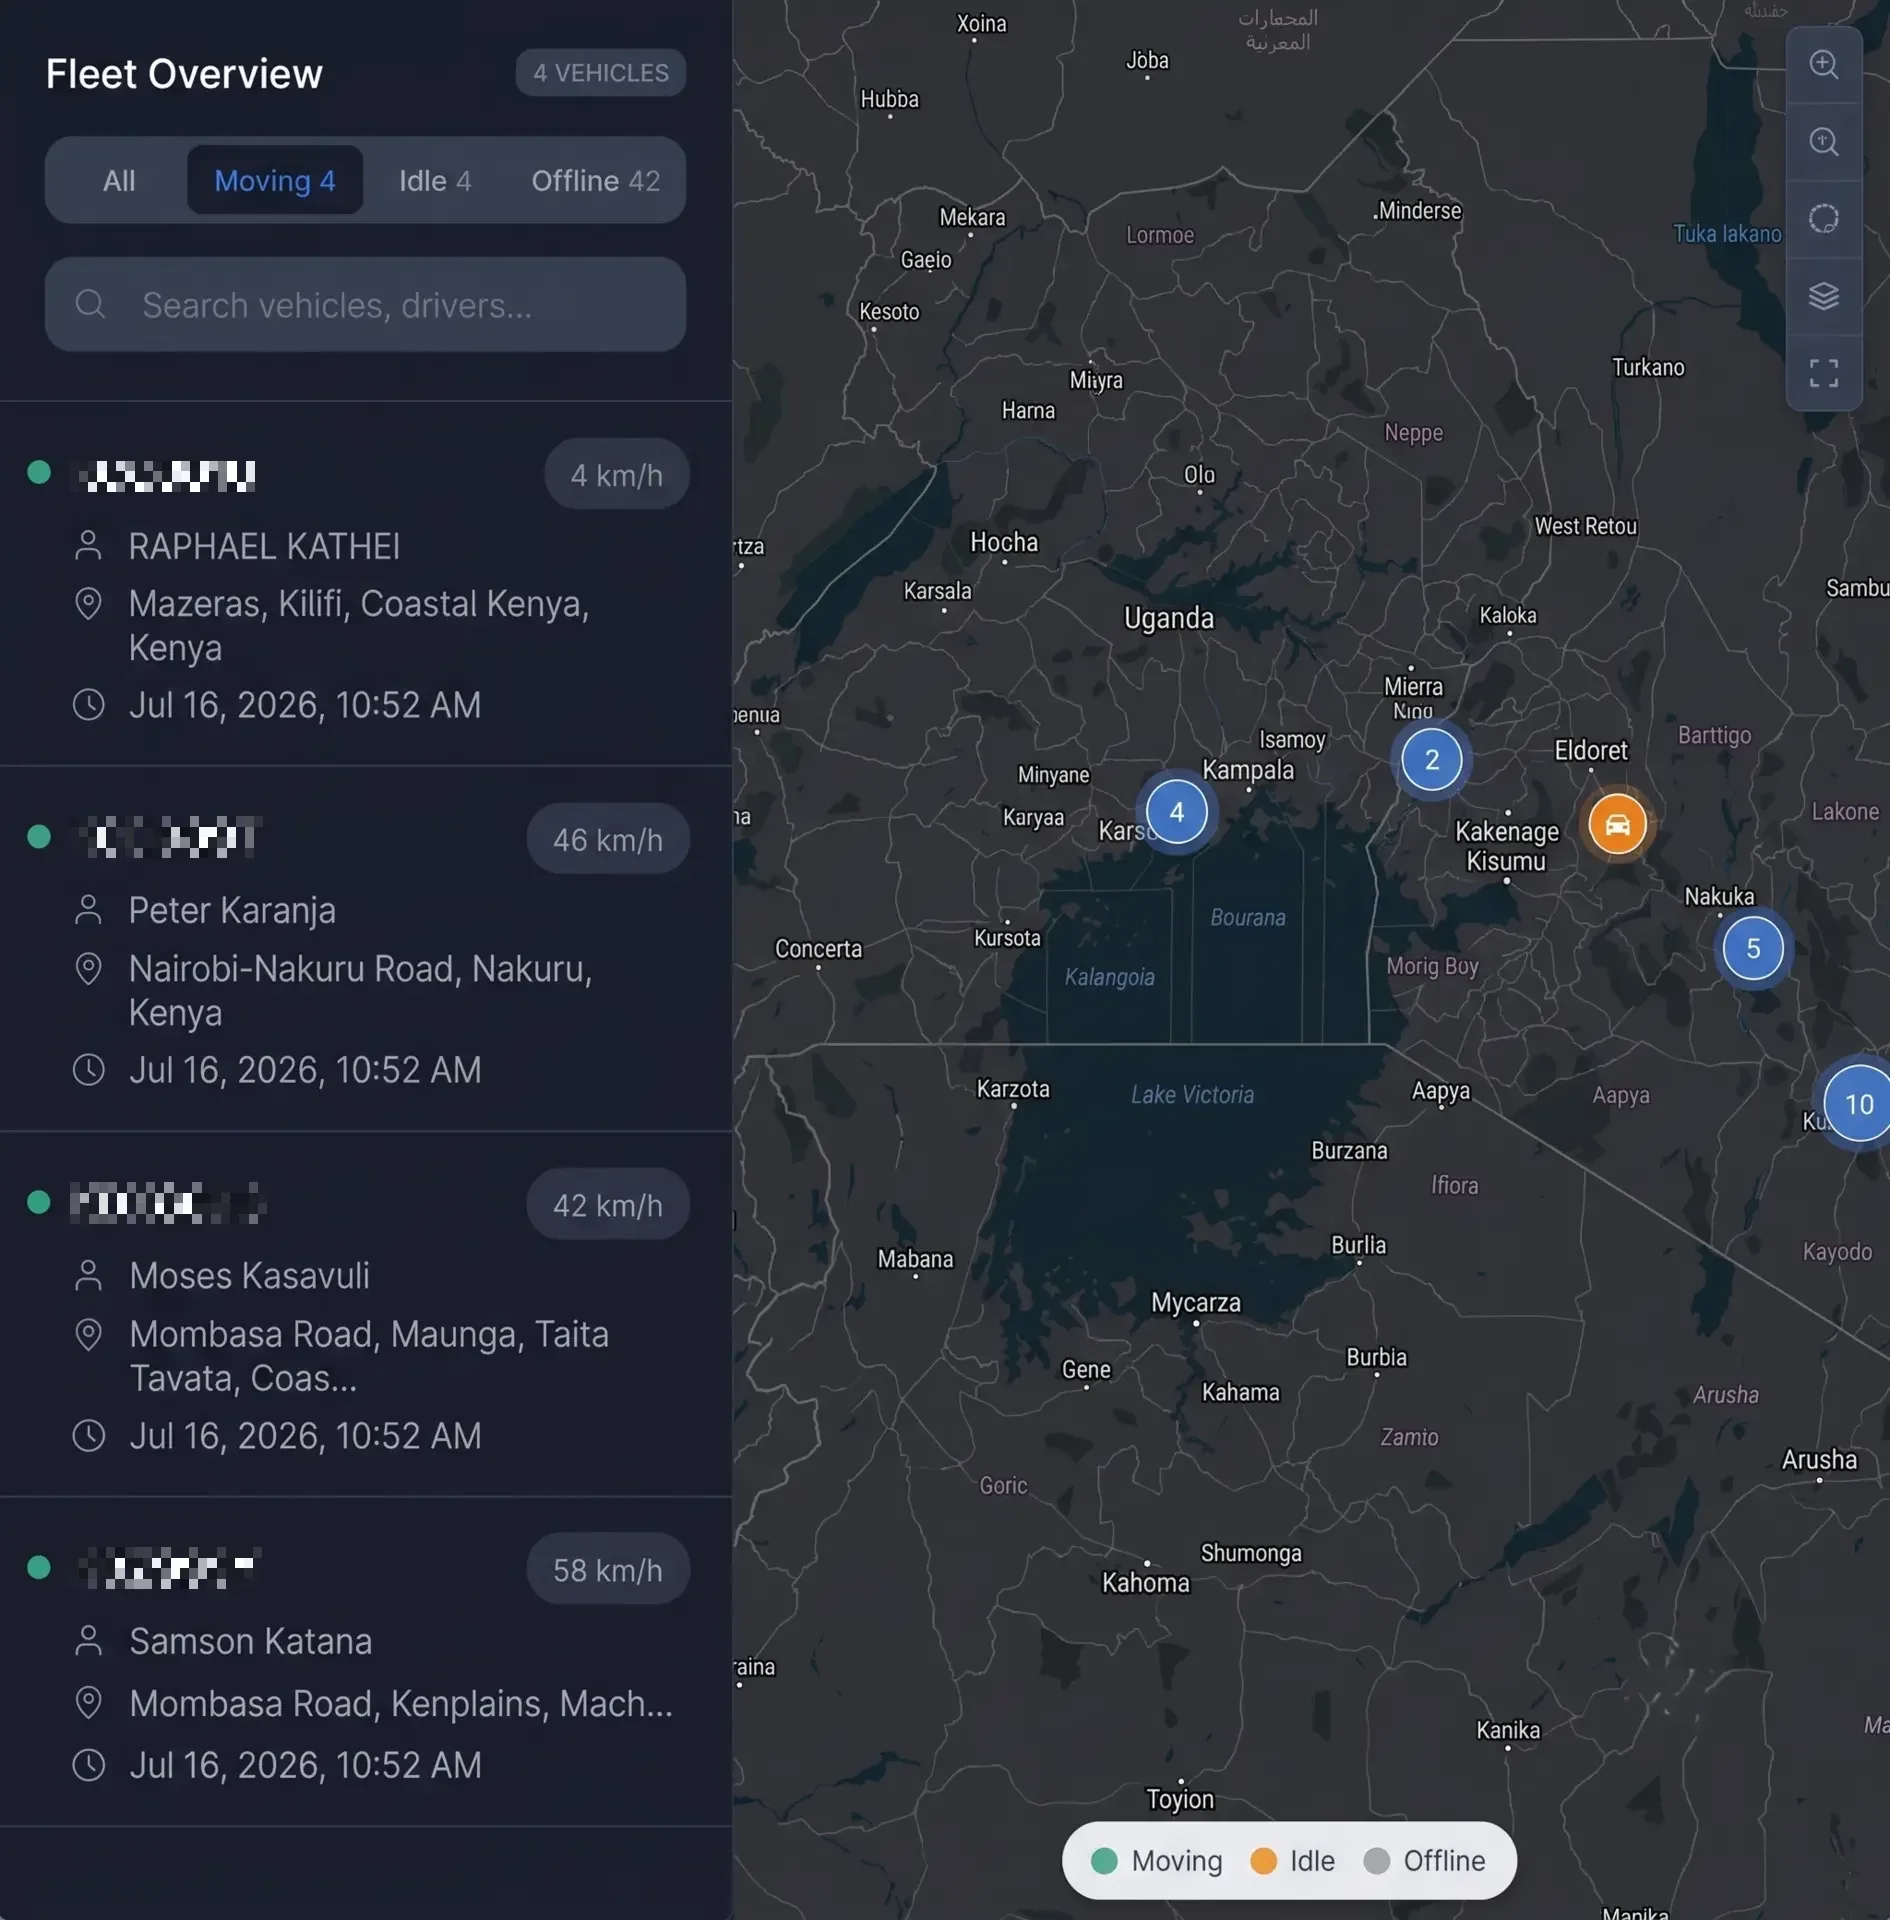
Task: Click the Uganda country label
Action: coord(1168,618)
